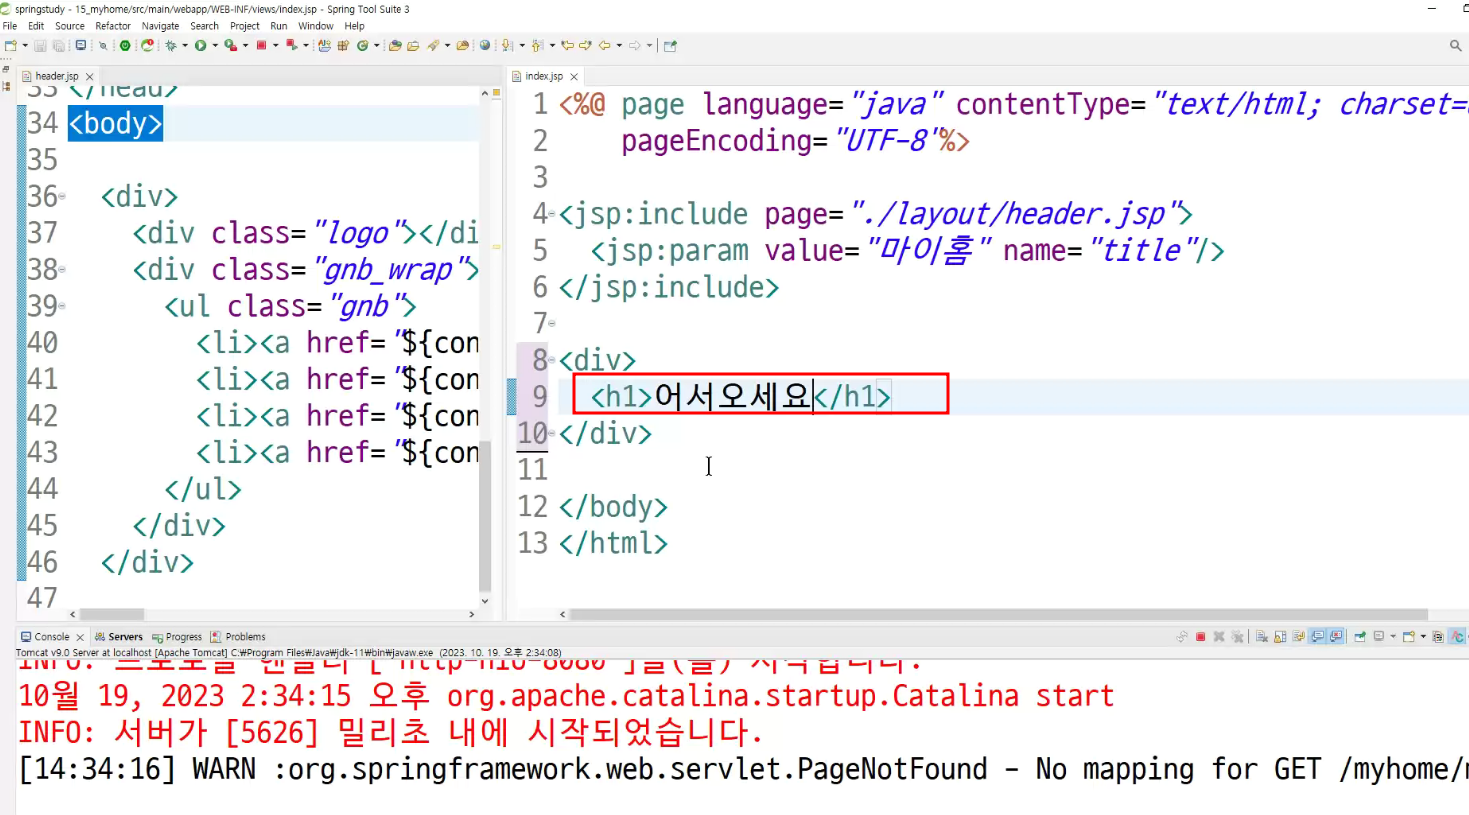Click the Next Annotation icon
The height and width of the screenshot is (815, 1469).
(x=507, y=45)
